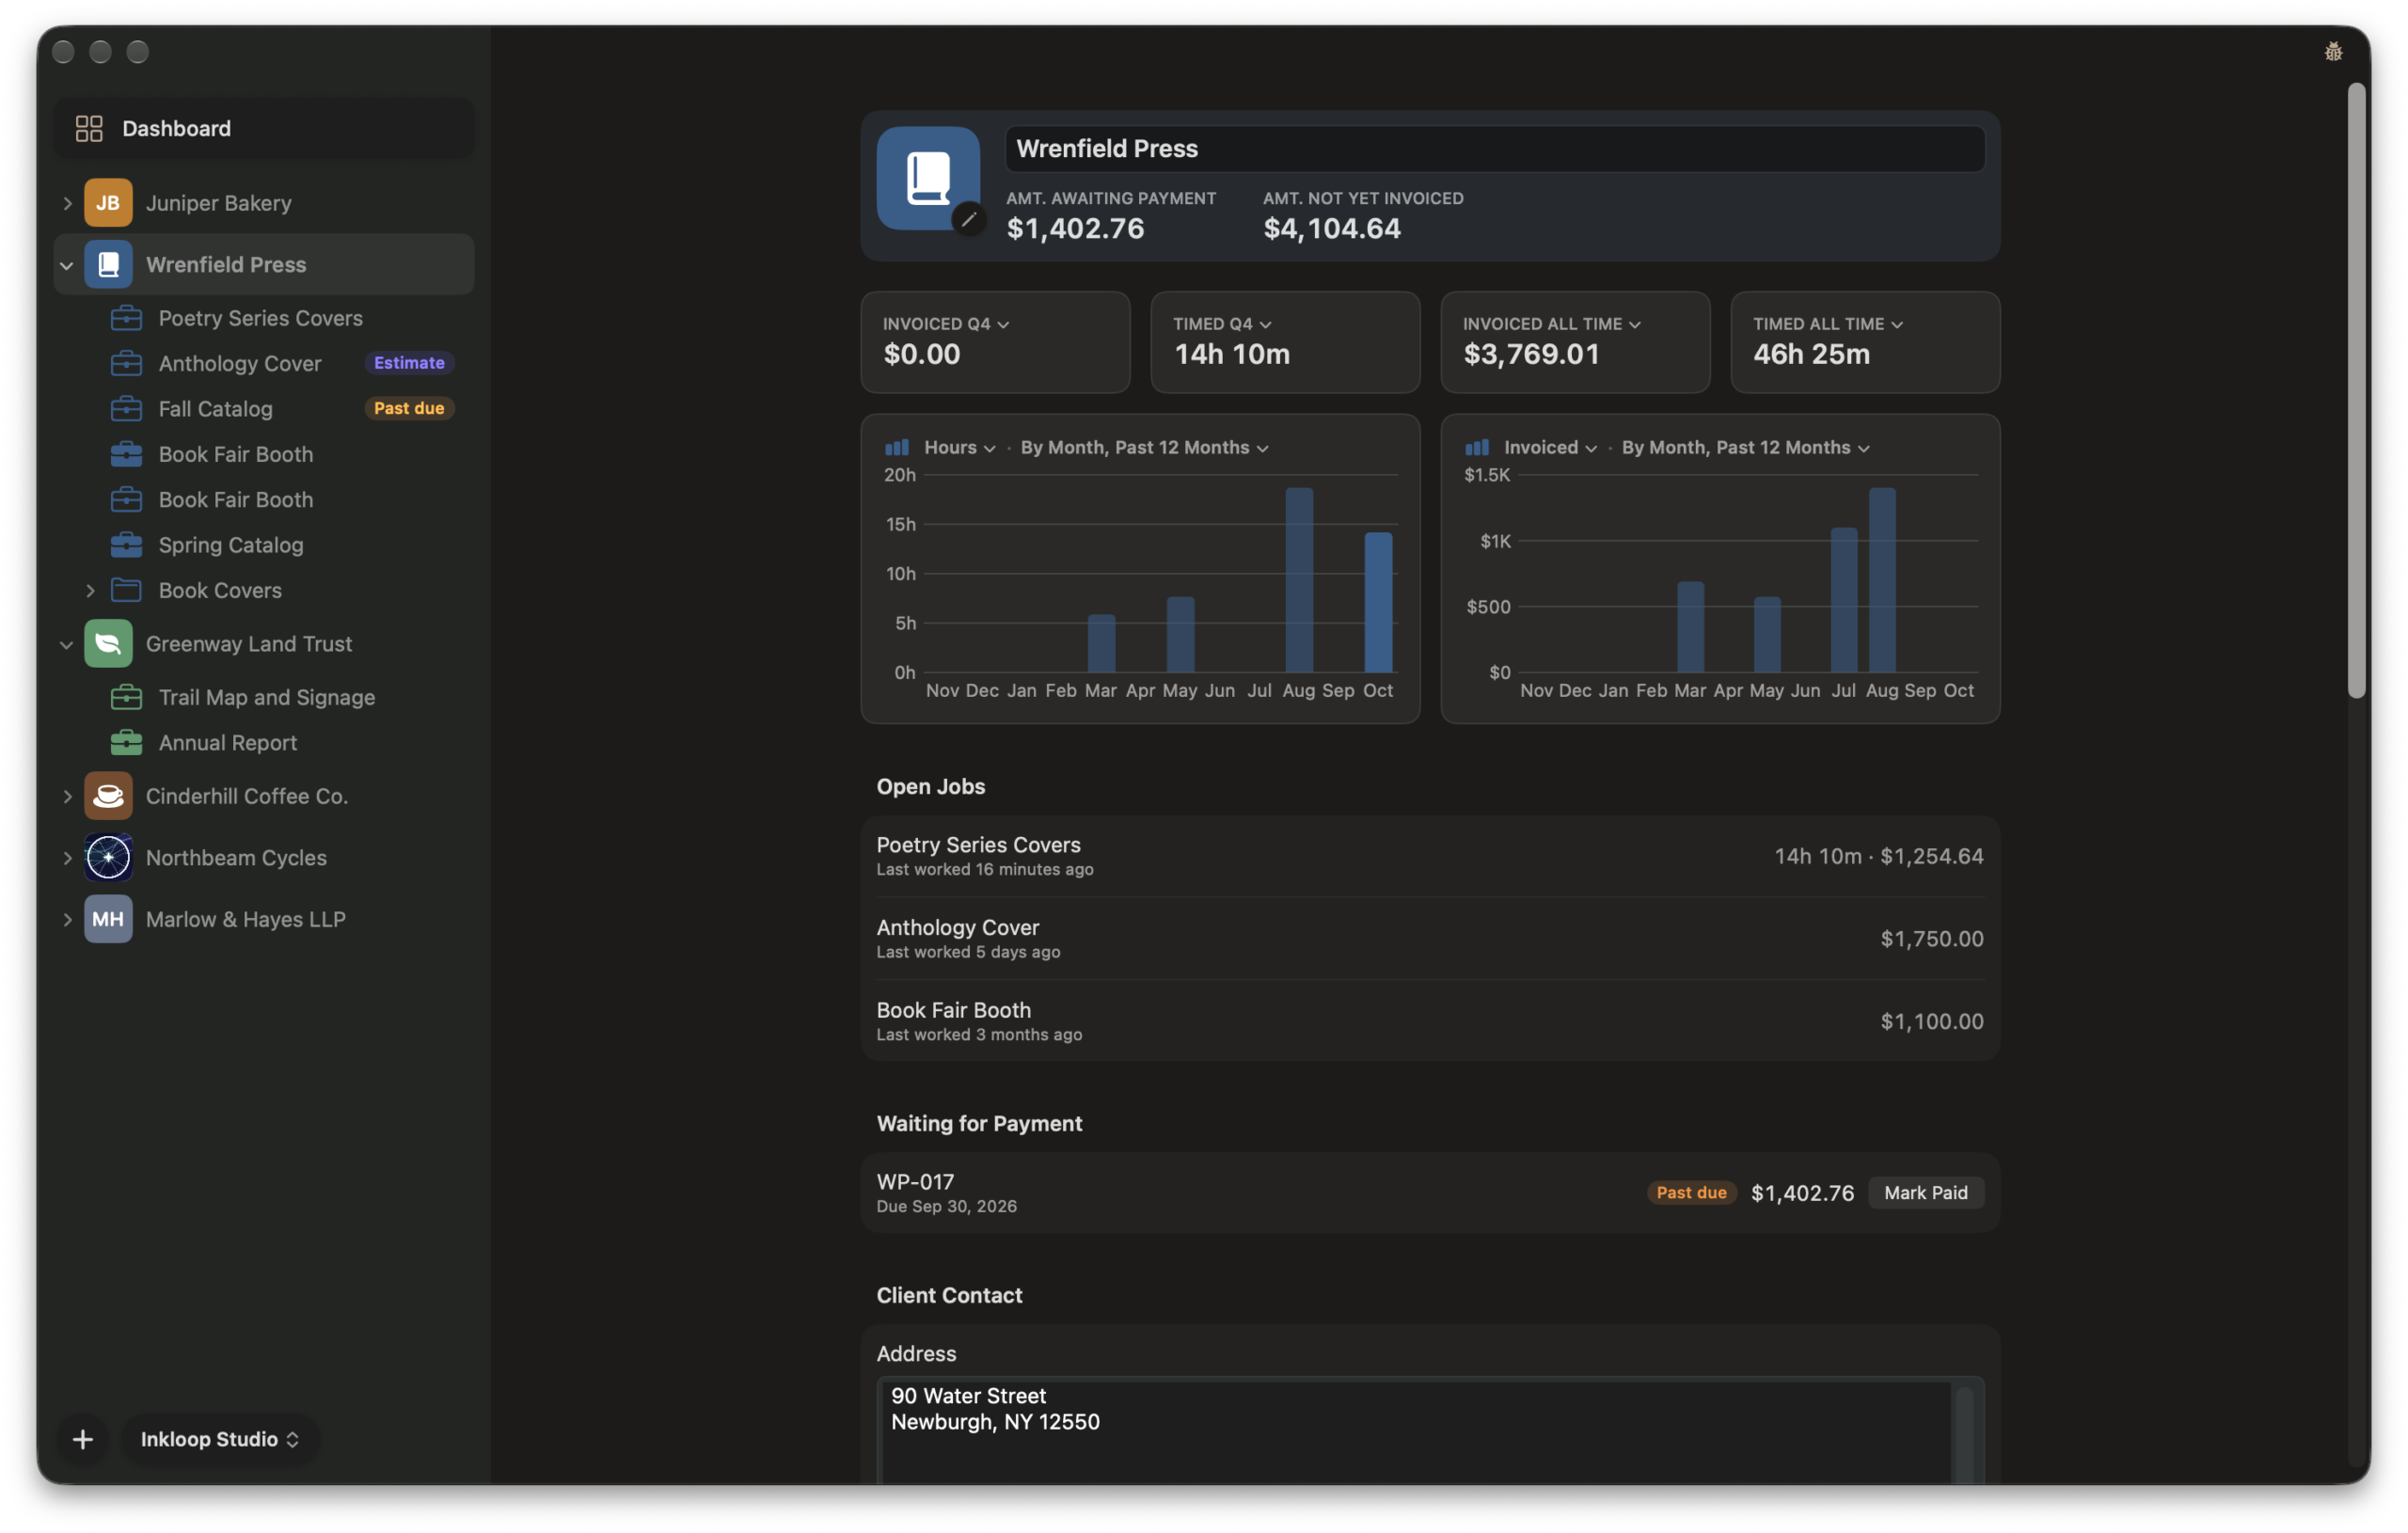The width and height of the screenshot is (2408, 1533).
Task: Mark invoice WP-017 as paid
Action: pyautogui.click(x=1925, y=1192)
